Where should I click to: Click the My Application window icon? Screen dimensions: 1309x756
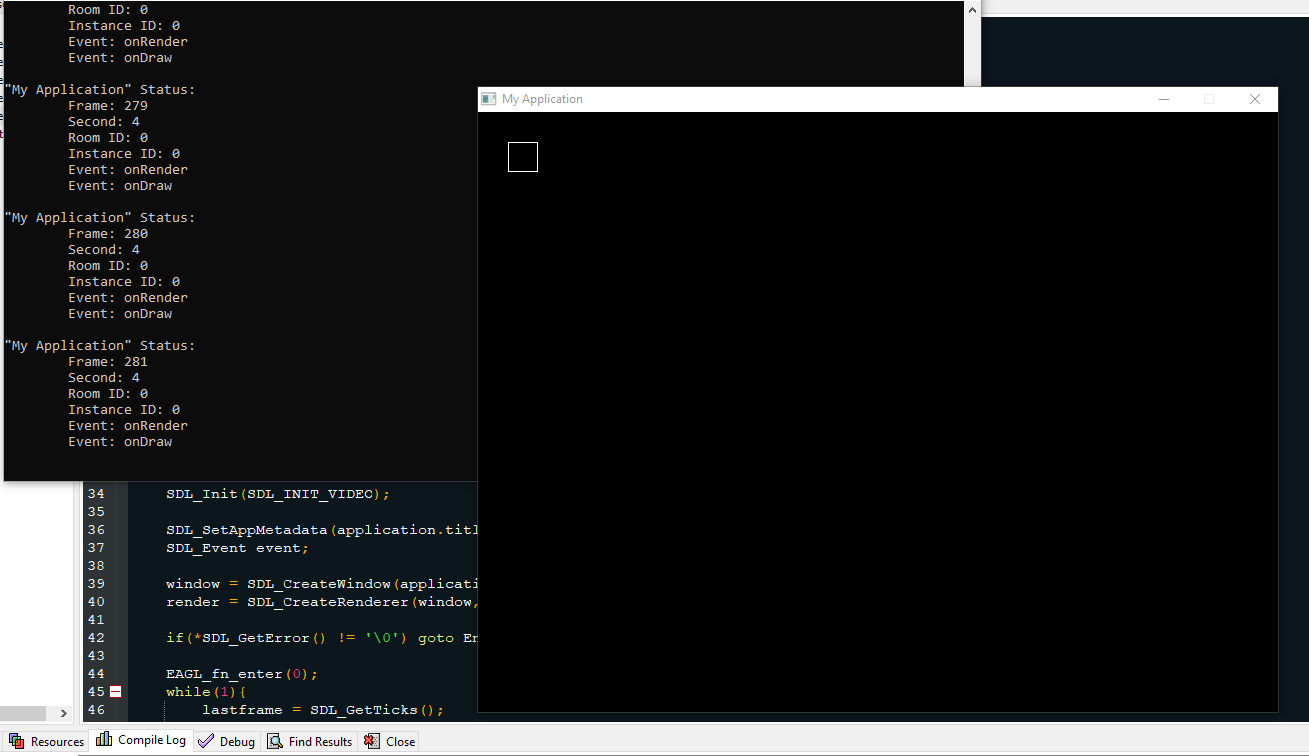(x=489, y=99)
